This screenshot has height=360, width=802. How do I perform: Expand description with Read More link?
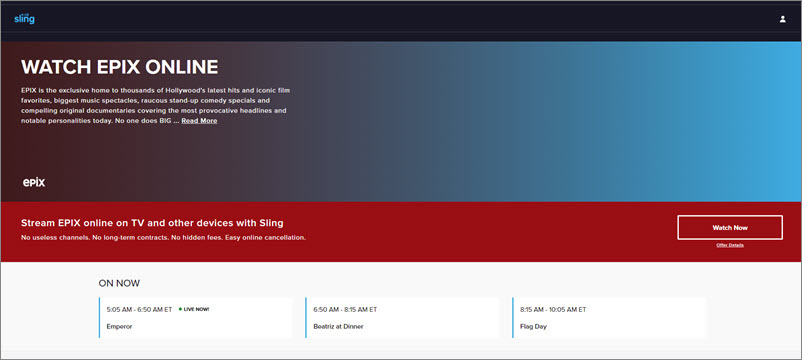tap(199, 121)
